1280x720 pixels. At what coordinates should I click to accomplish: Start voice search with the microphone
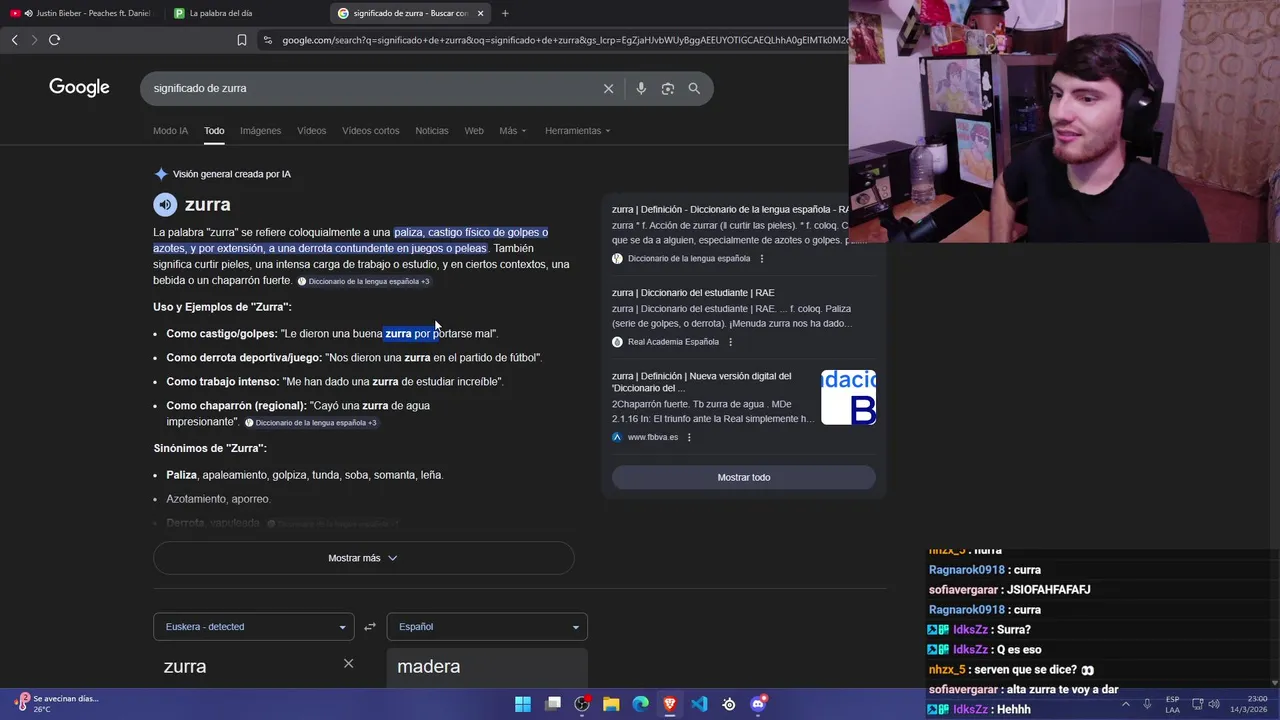[641, 89]
